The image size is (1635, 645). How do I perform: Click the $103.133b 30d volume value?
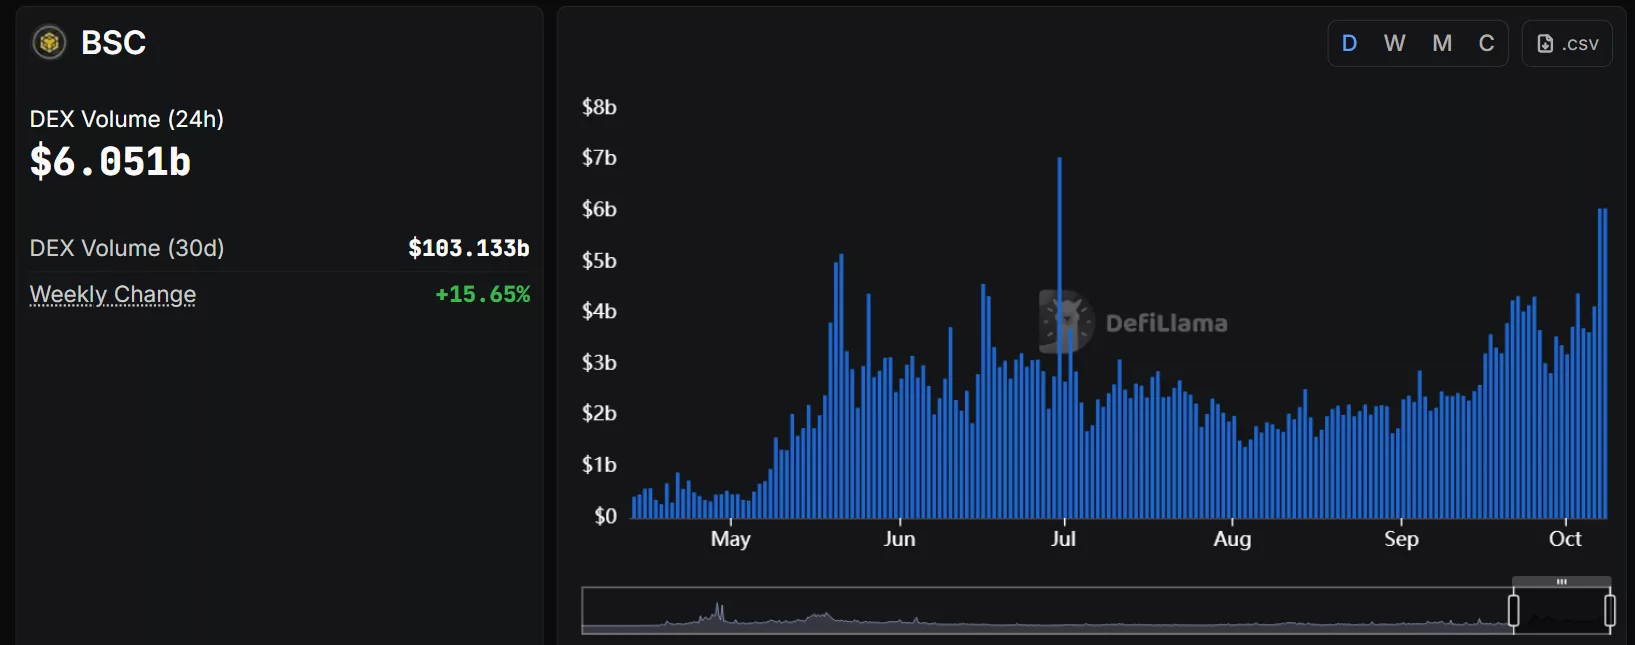click(468, 248)
